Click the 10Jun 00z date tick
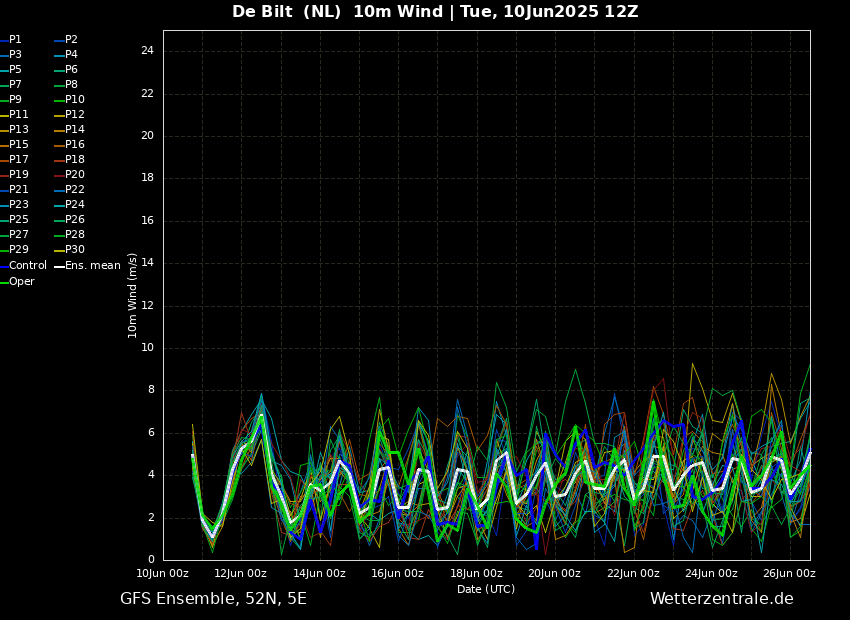This screenshot has width=850, height=620. coord(163,573)
